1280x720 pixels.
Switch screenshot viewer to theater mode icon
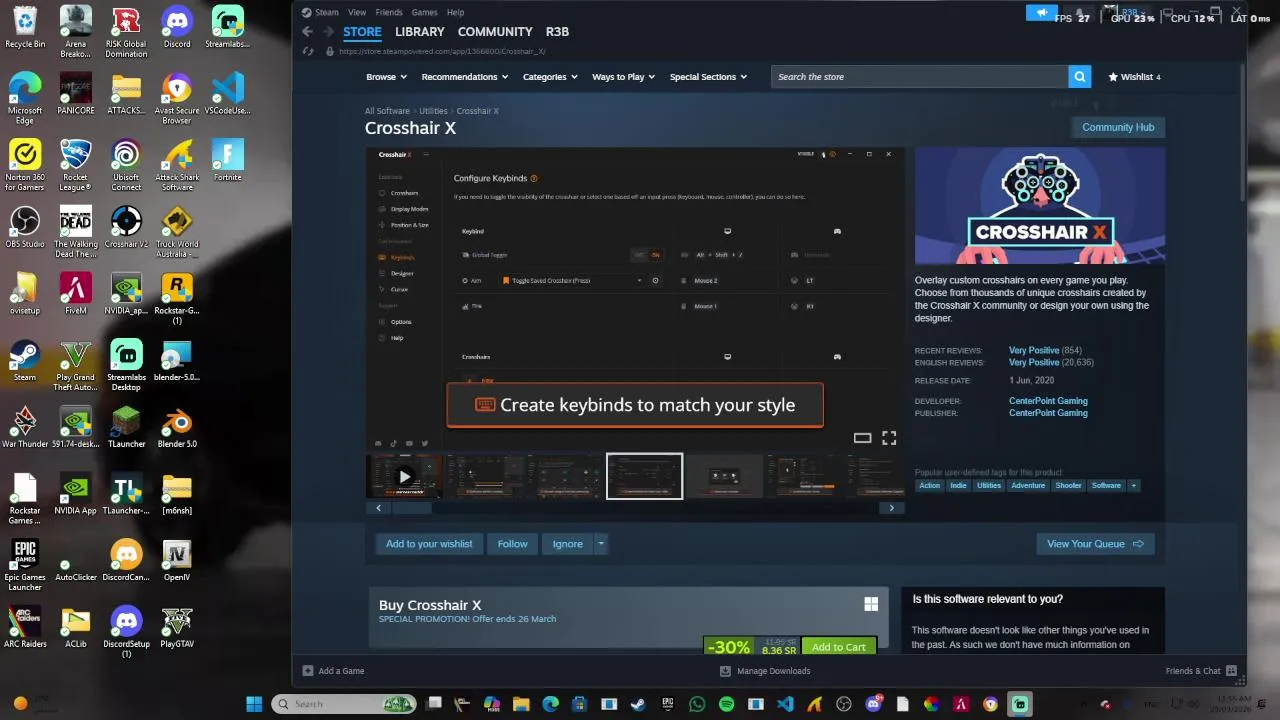pos(862,438)
